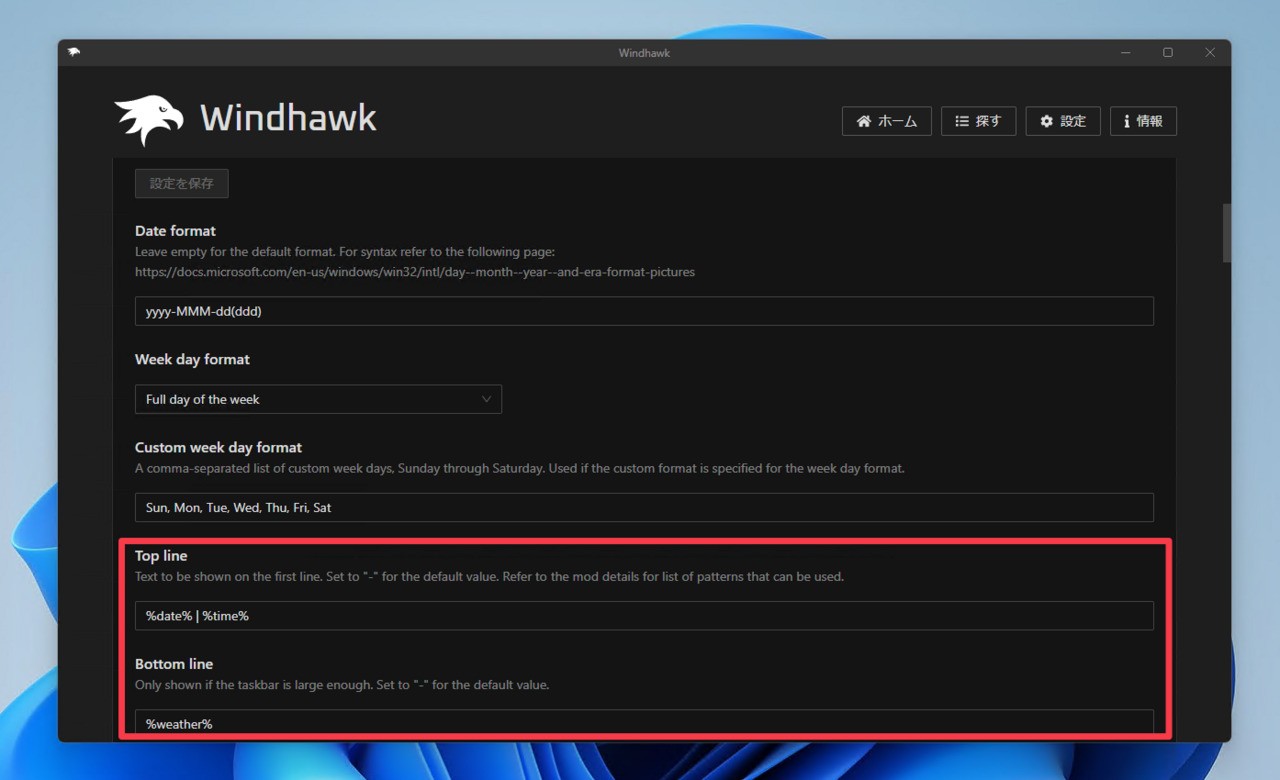Click the 'Text to be shown on the first line' description
Viewport: 1280px width, 780px height.
click(x=489, y=577)
